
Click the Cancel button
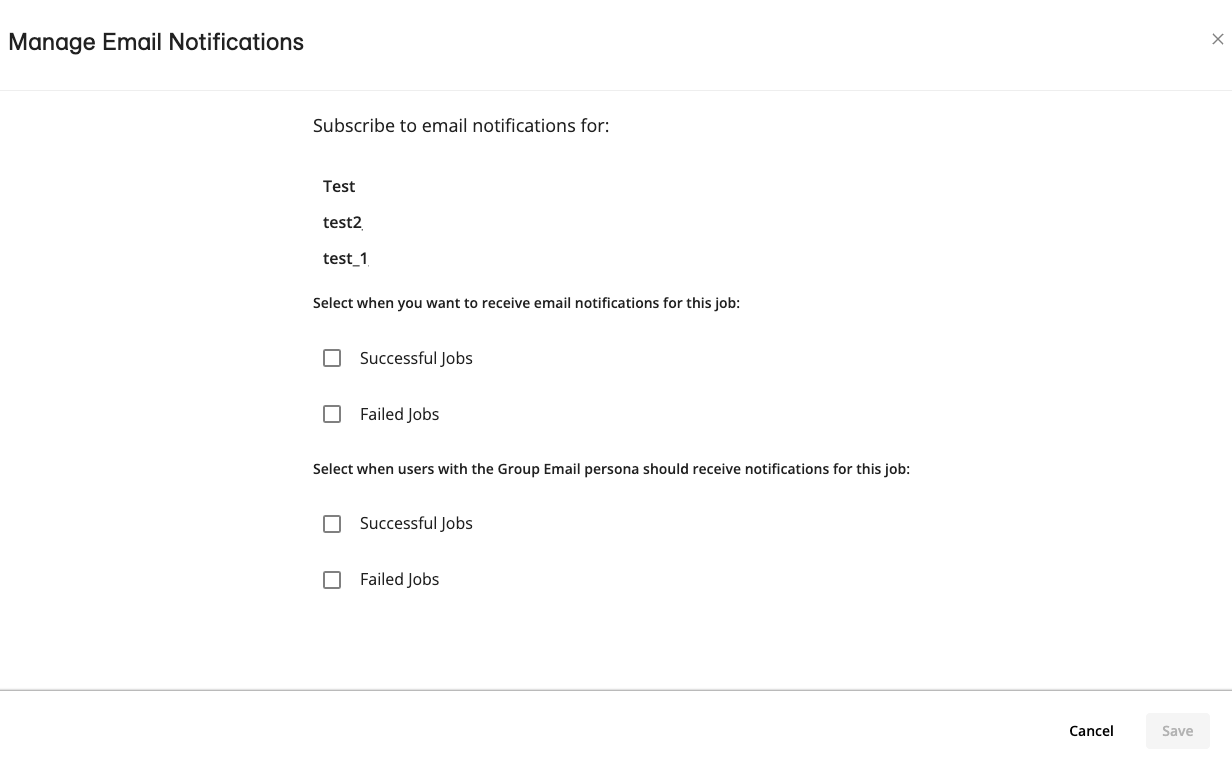pyautogui.click(x=1091, y=730)
